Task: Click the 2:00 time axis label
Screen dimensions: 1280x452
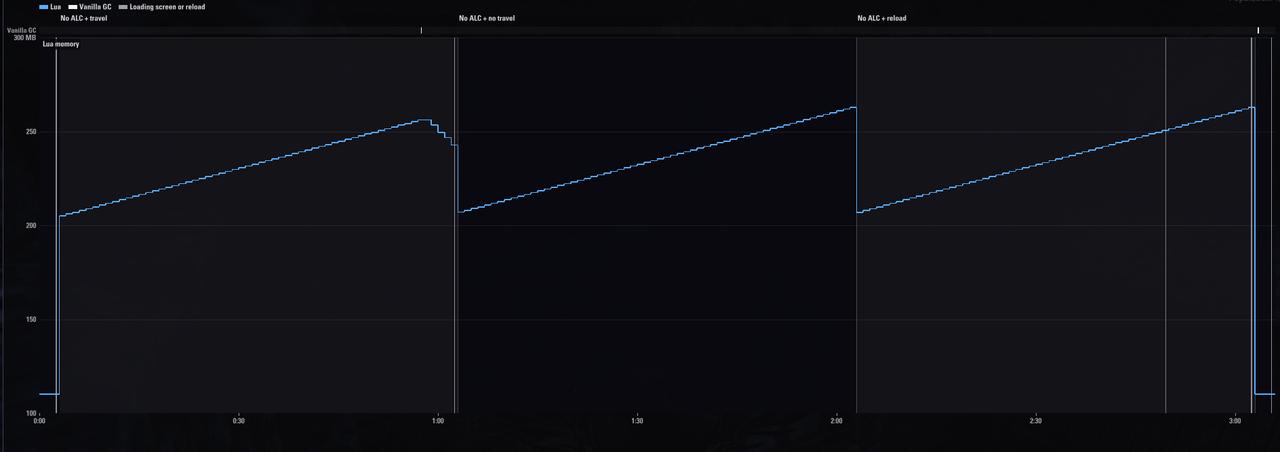Action: (x=836, y=421)
